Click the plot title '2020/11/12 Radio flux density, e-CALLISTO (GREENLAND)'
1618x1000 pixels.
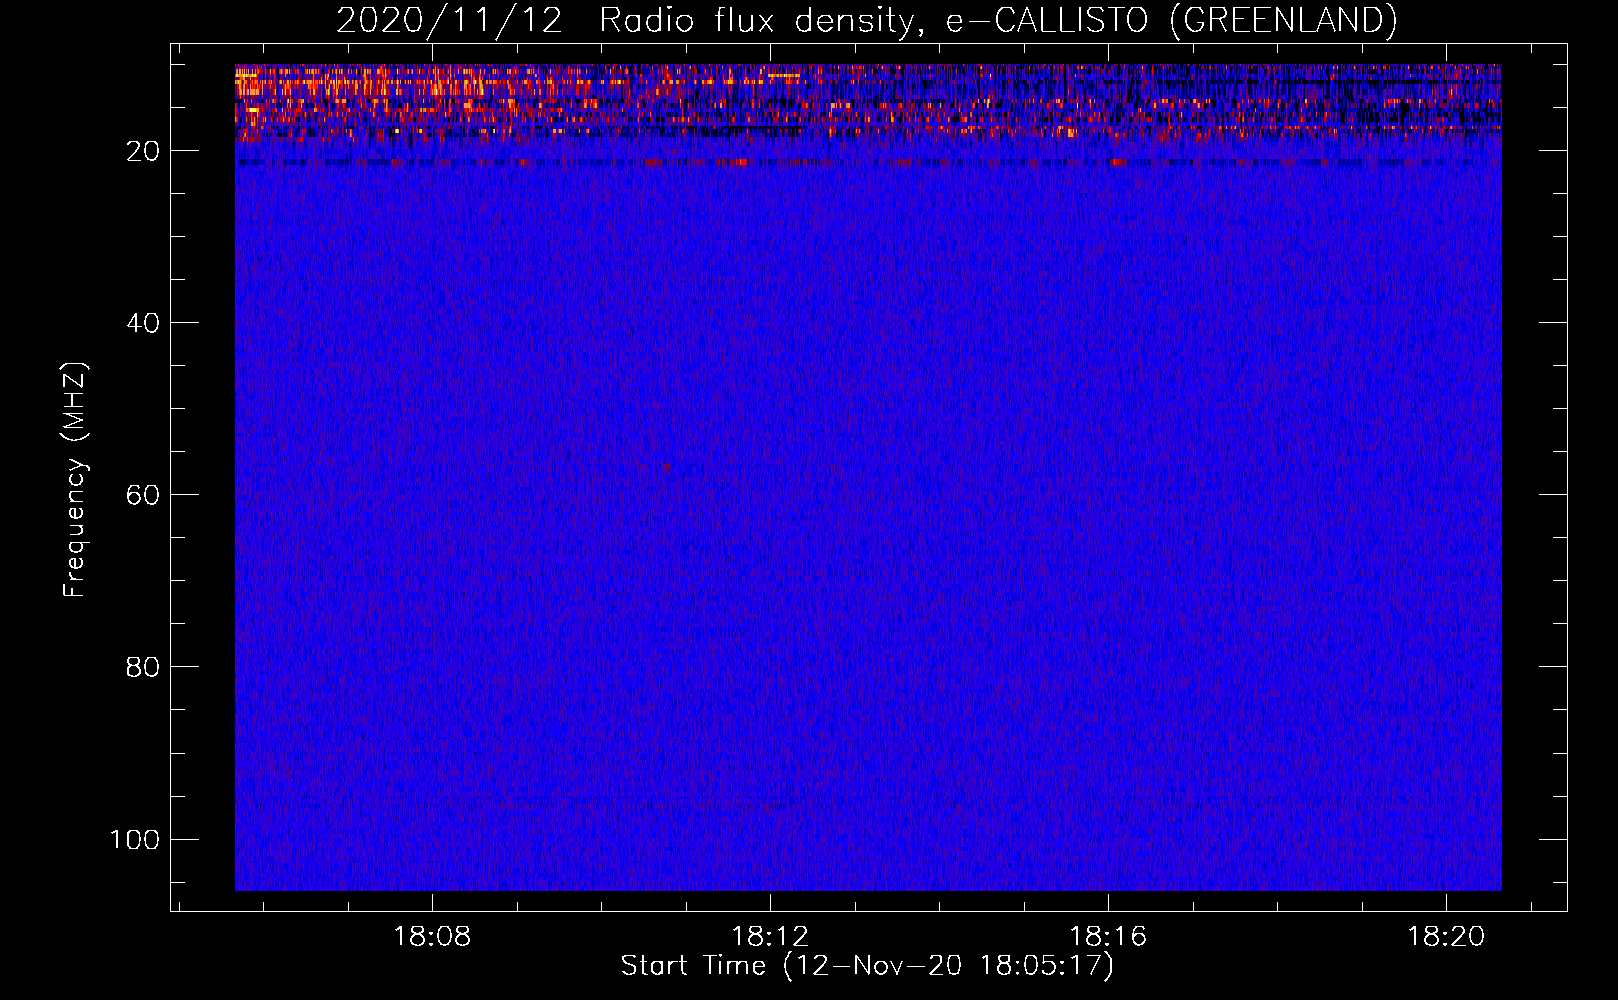(x=866, y=20)
